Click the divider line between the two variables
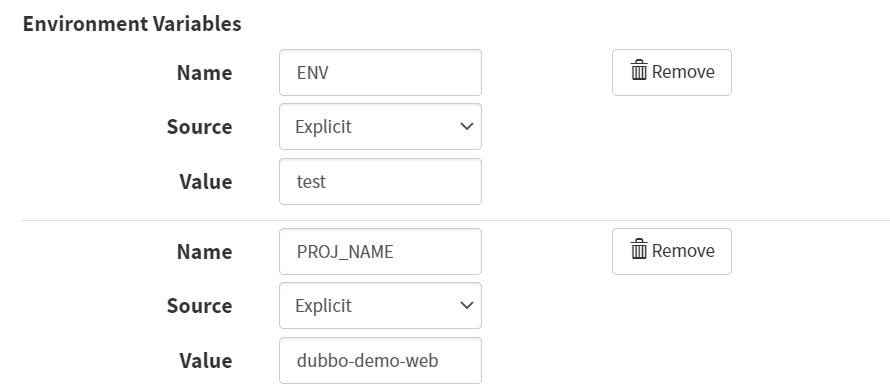Image resolution: width=890 pixels, height=386 pixels. click(x=456, y=220)
